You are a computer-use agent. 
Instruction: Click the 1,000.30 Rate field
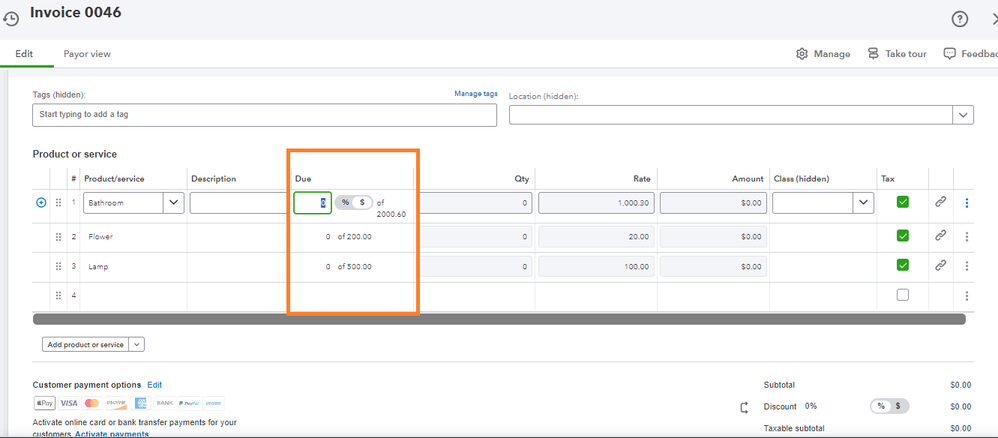tap(596, 203)
